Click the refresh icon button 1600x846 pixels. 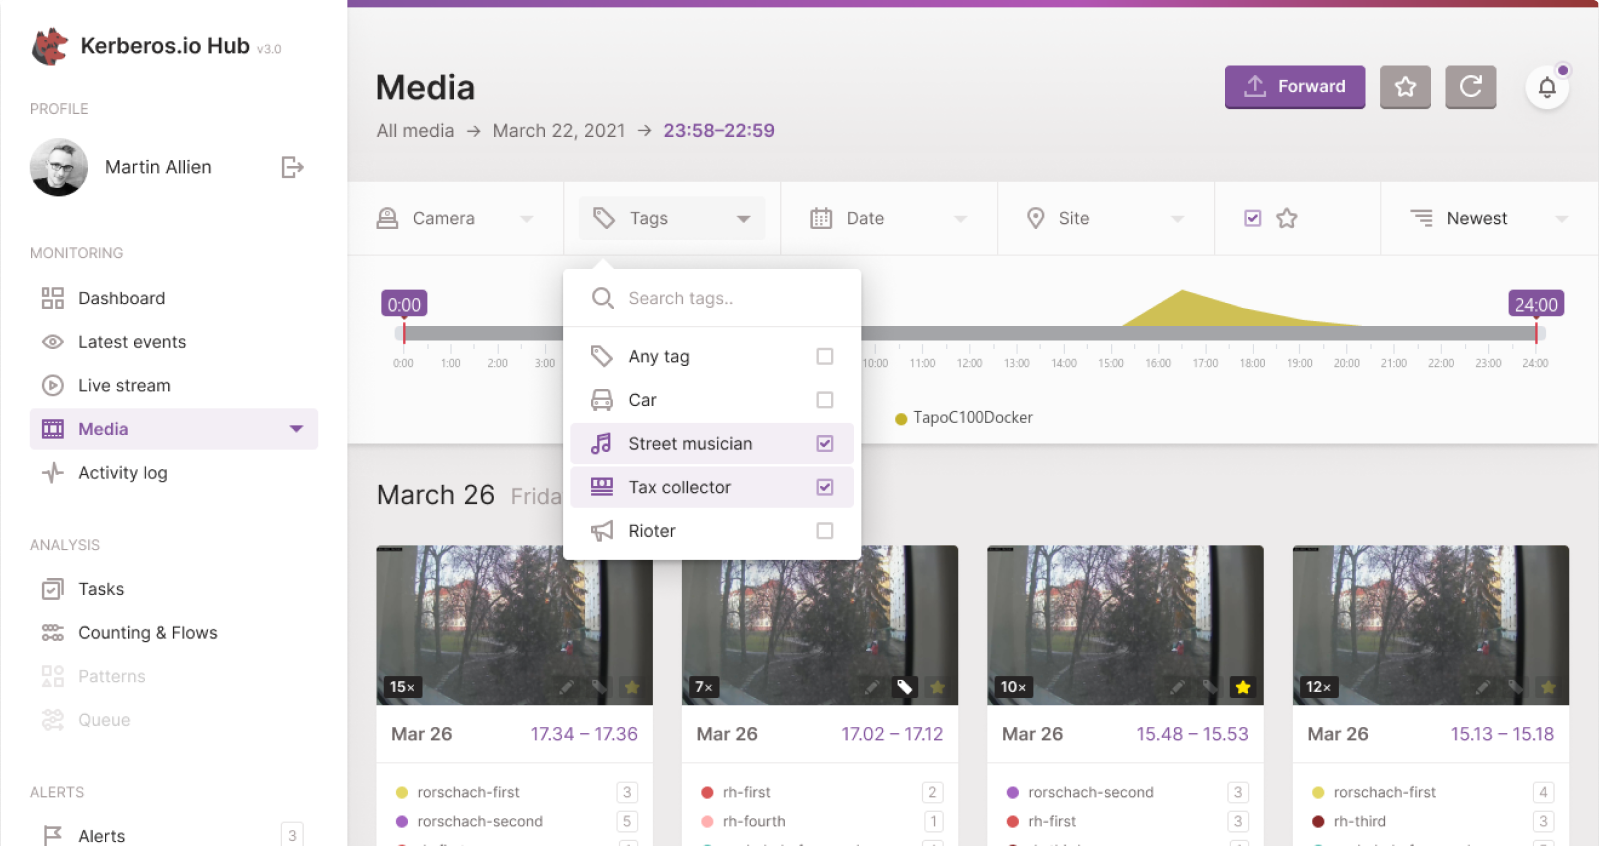(x=1470, y=87)
